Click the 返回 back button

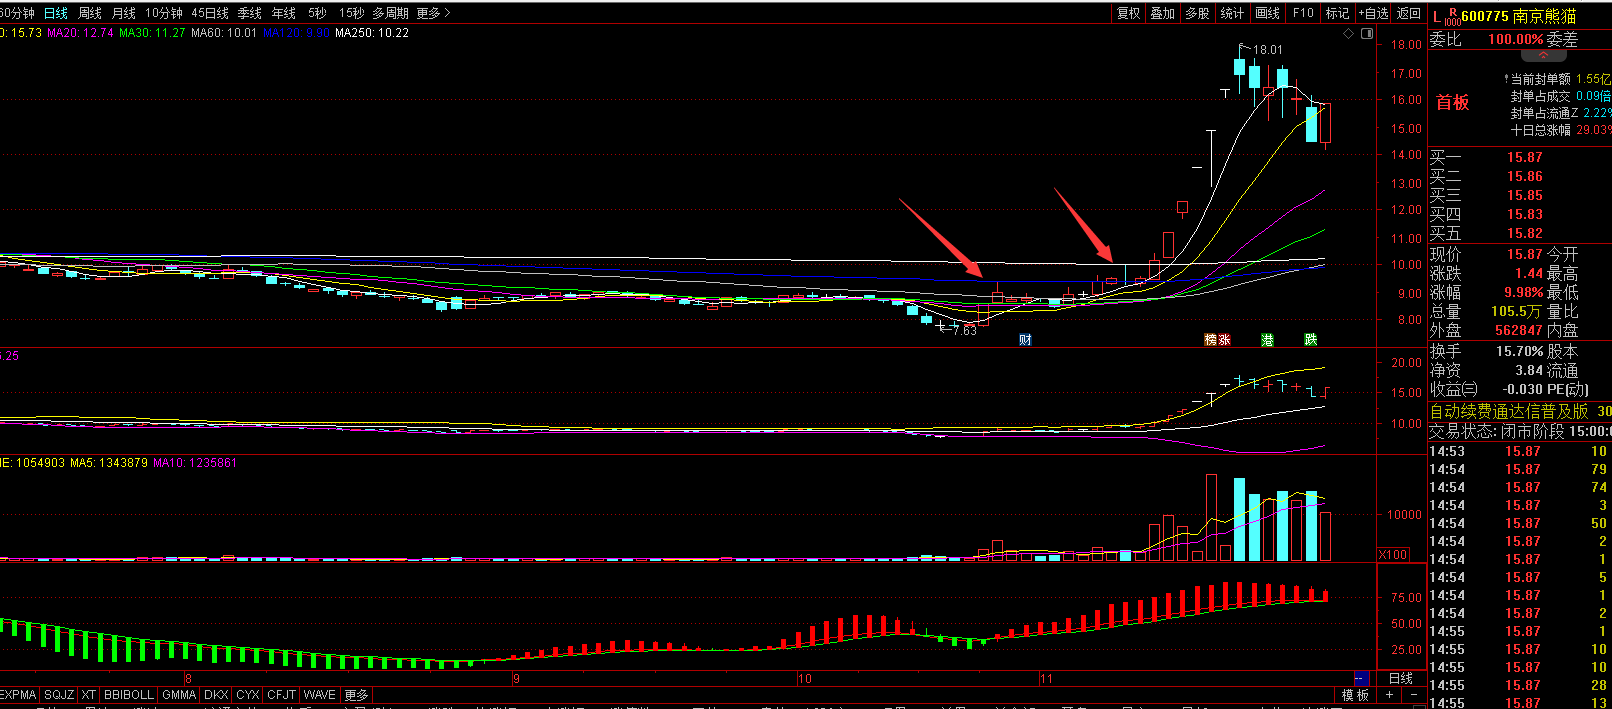1409,13
